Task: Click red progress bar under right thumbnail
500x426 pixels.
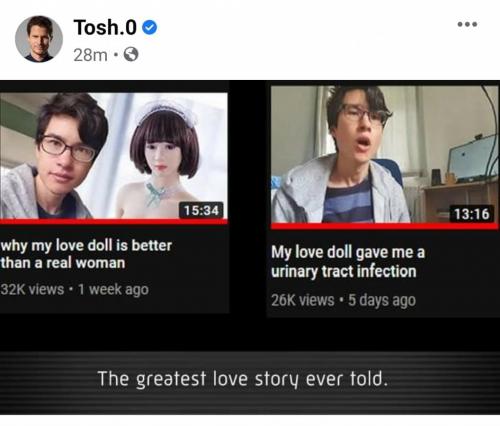Action: point(384,226)
